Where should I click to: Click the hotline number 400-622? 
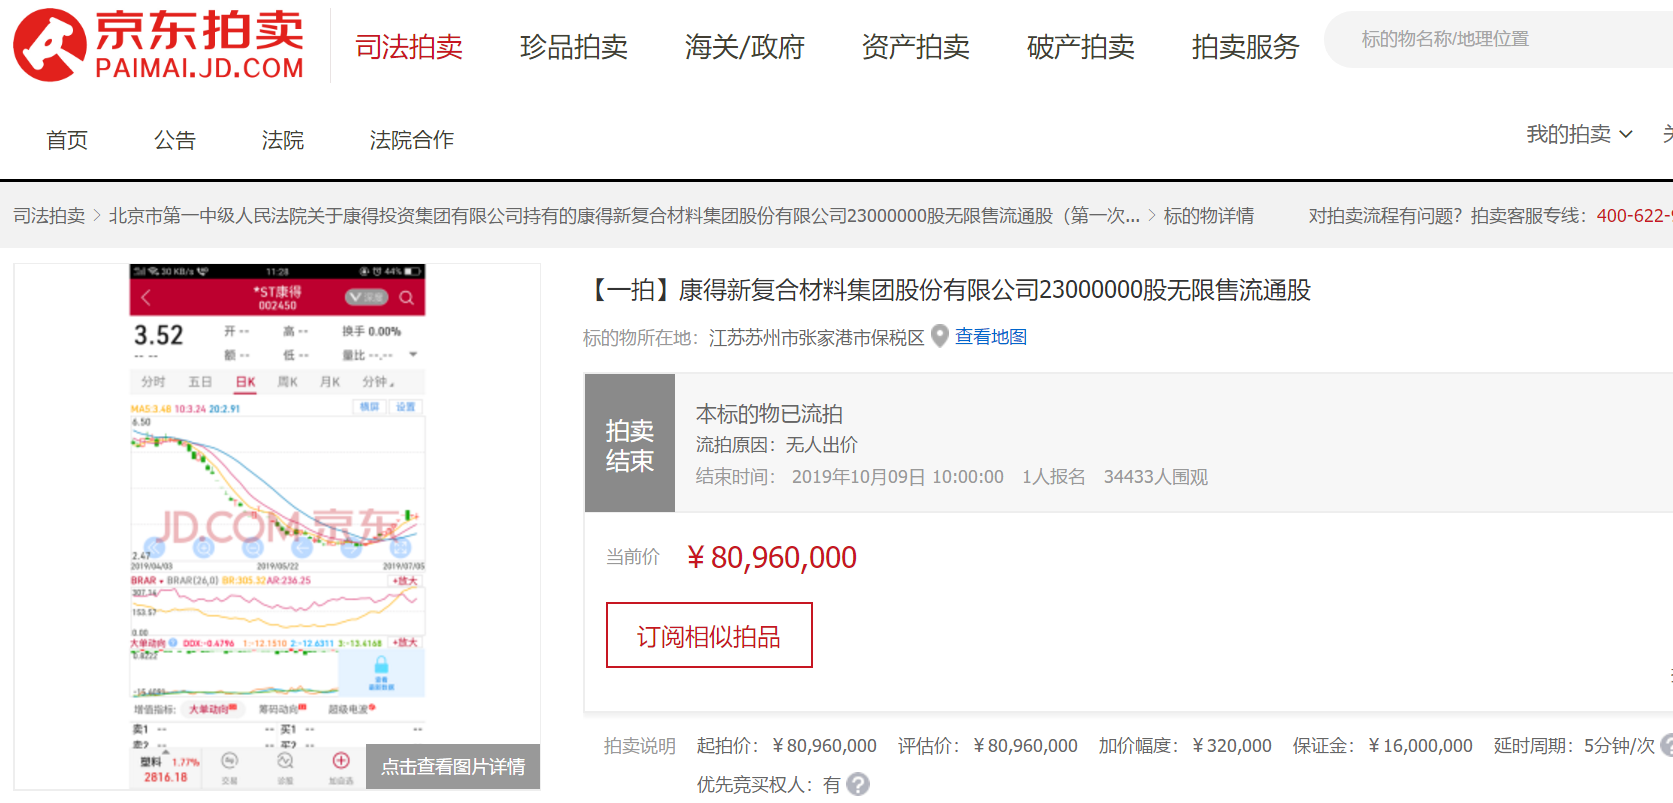[x=1634, y=216]
